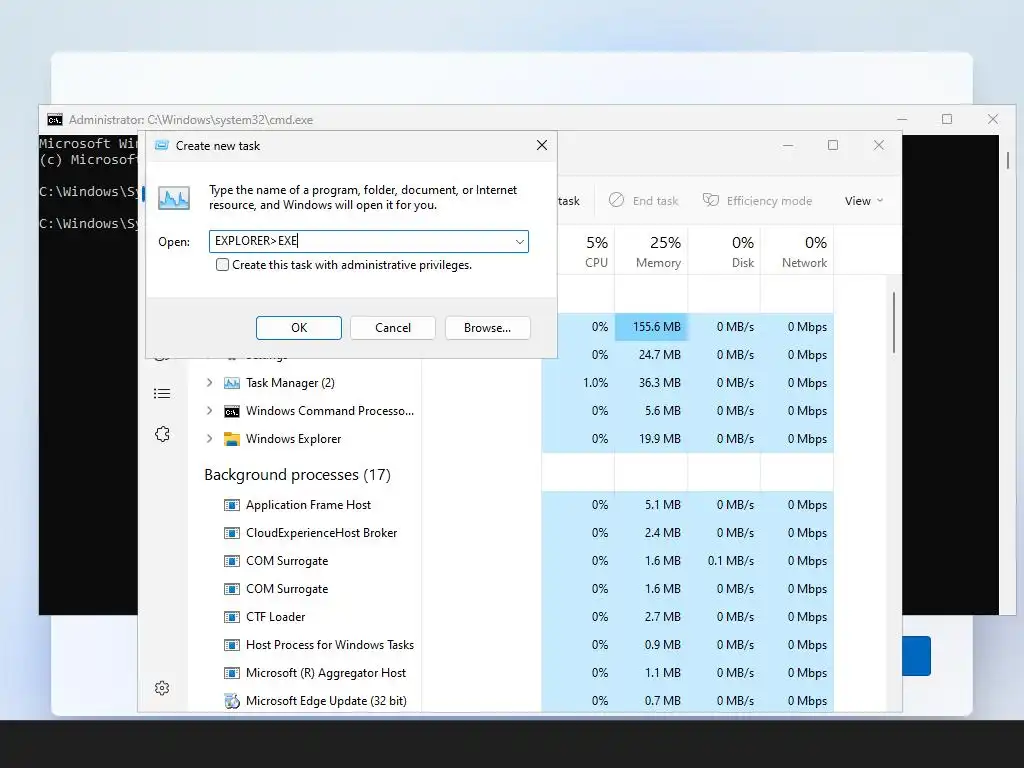1024x768 pixels.
Task: Click the 0.1 MB/s disk value
Action: (731, 561)
